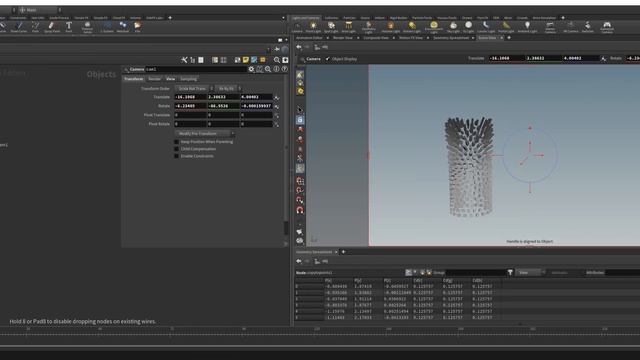Select the Environment Light shelf tool
This screenshot has width=640, height=360.
[433, 27]
